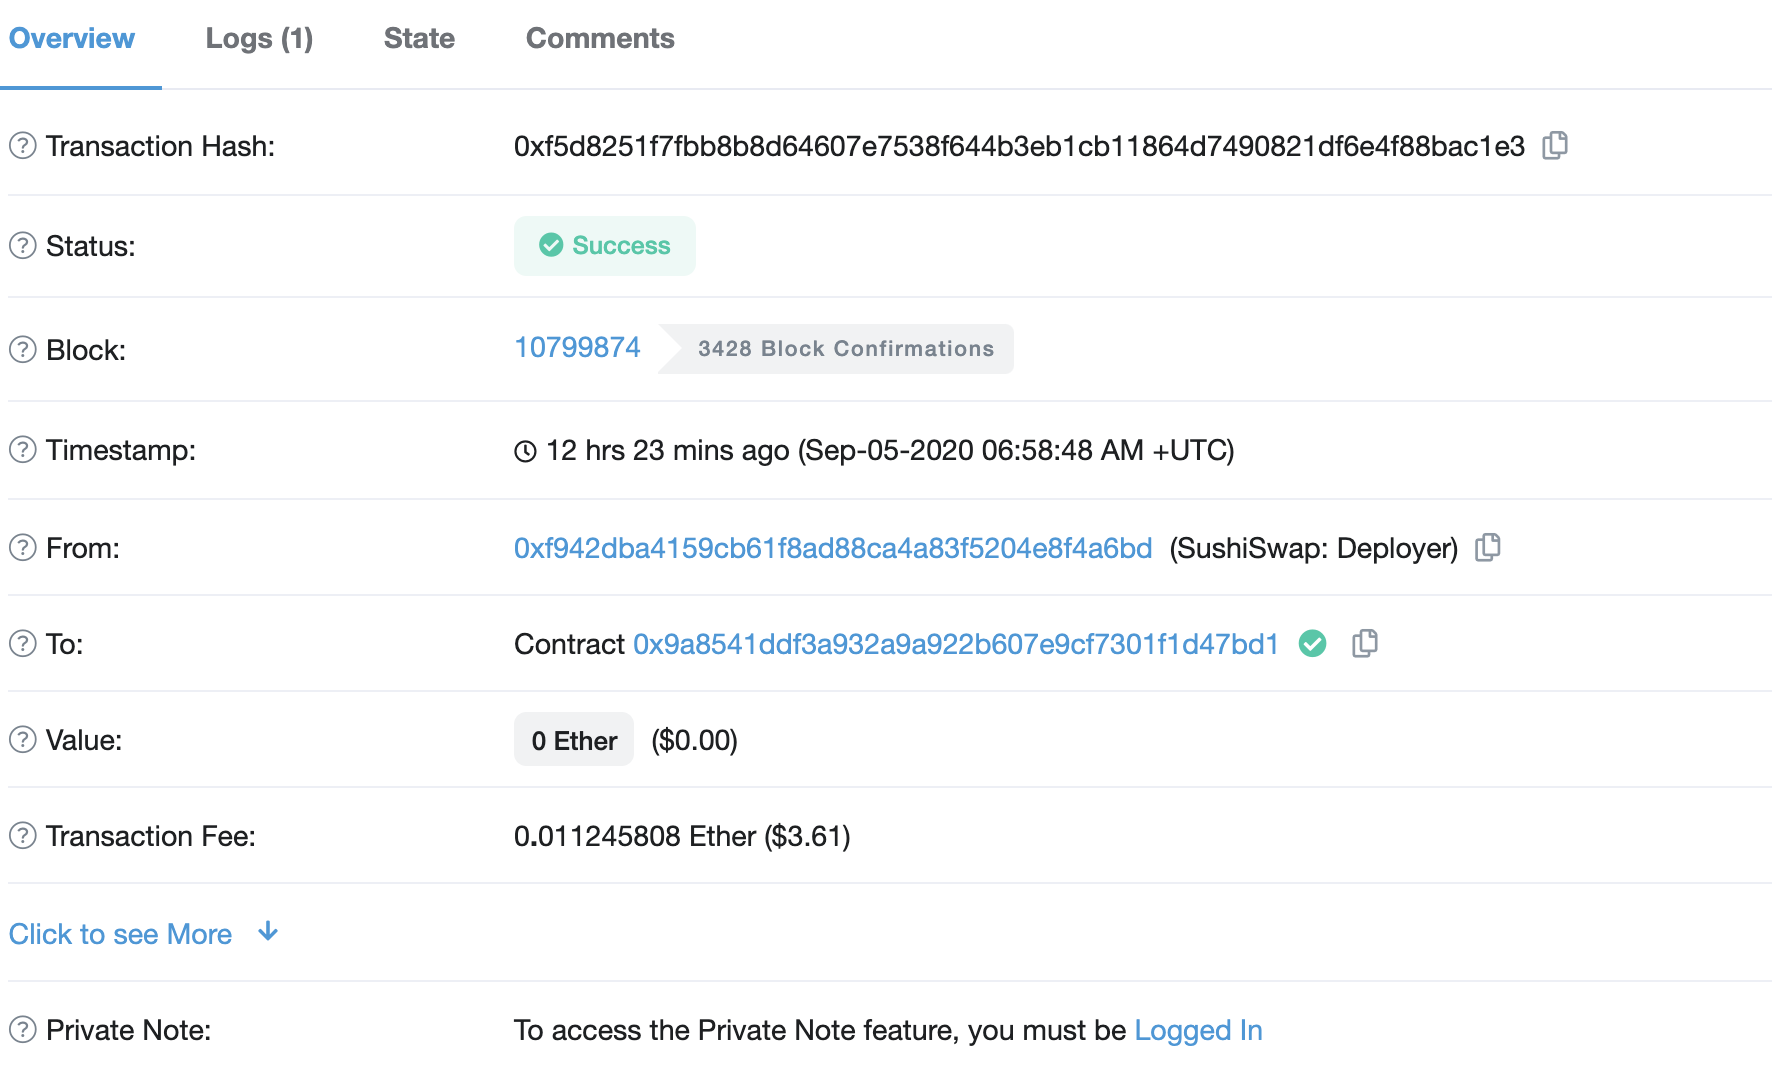Click the help icon beside Value

point(23,740)
